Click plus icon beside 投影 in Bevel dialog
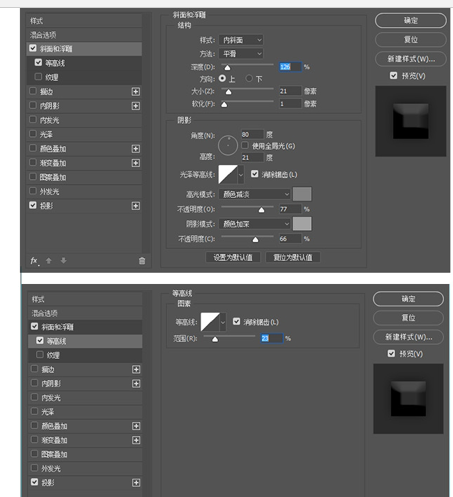Screen dimensions: 453x497 136,206
